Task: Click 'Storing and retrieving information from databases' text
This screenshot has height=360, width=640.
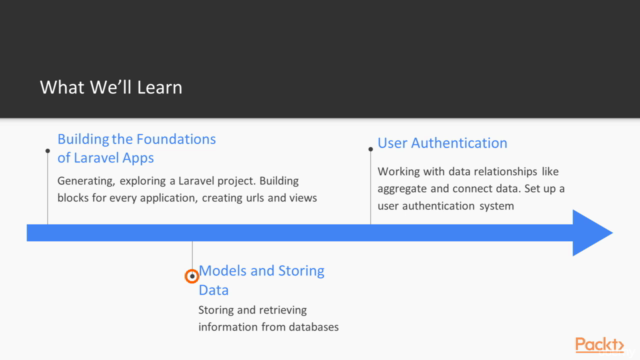Action: pos(269,318)
